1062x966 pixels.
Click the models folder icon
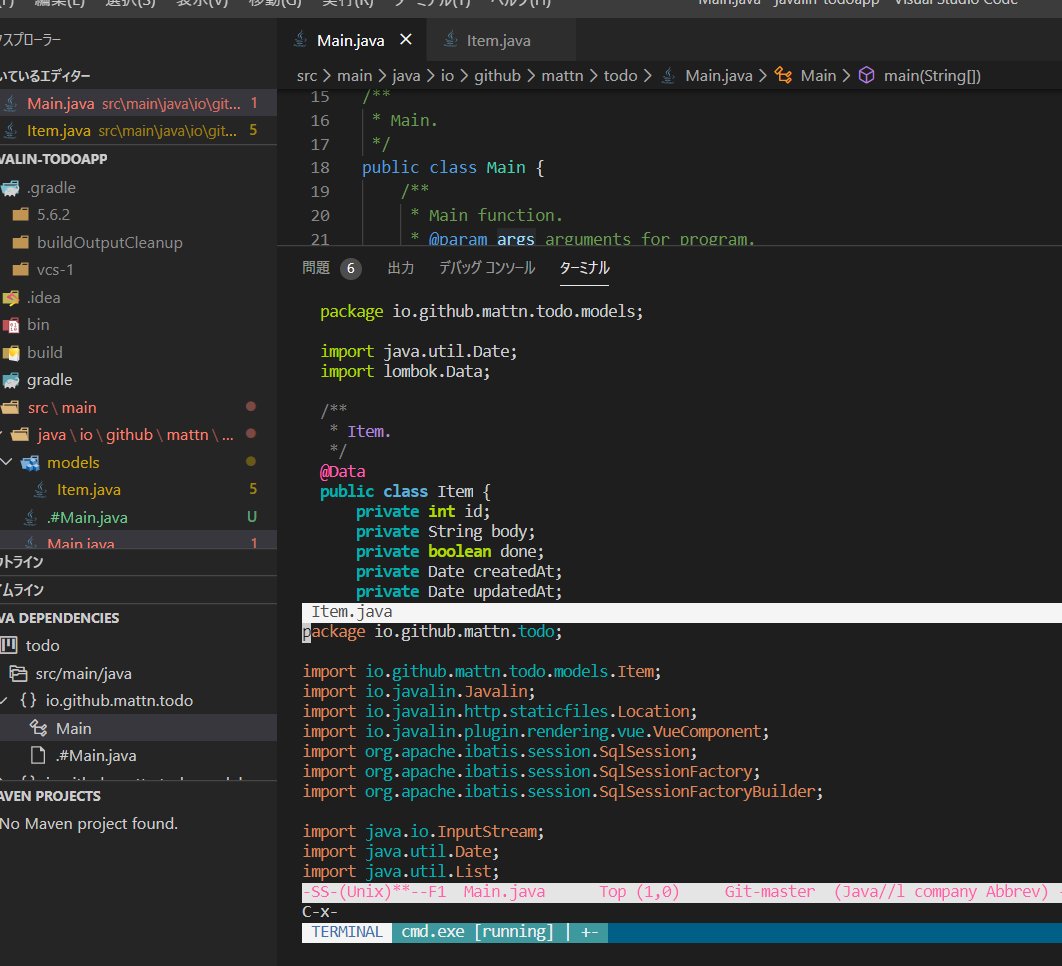[x=30, y=463]
